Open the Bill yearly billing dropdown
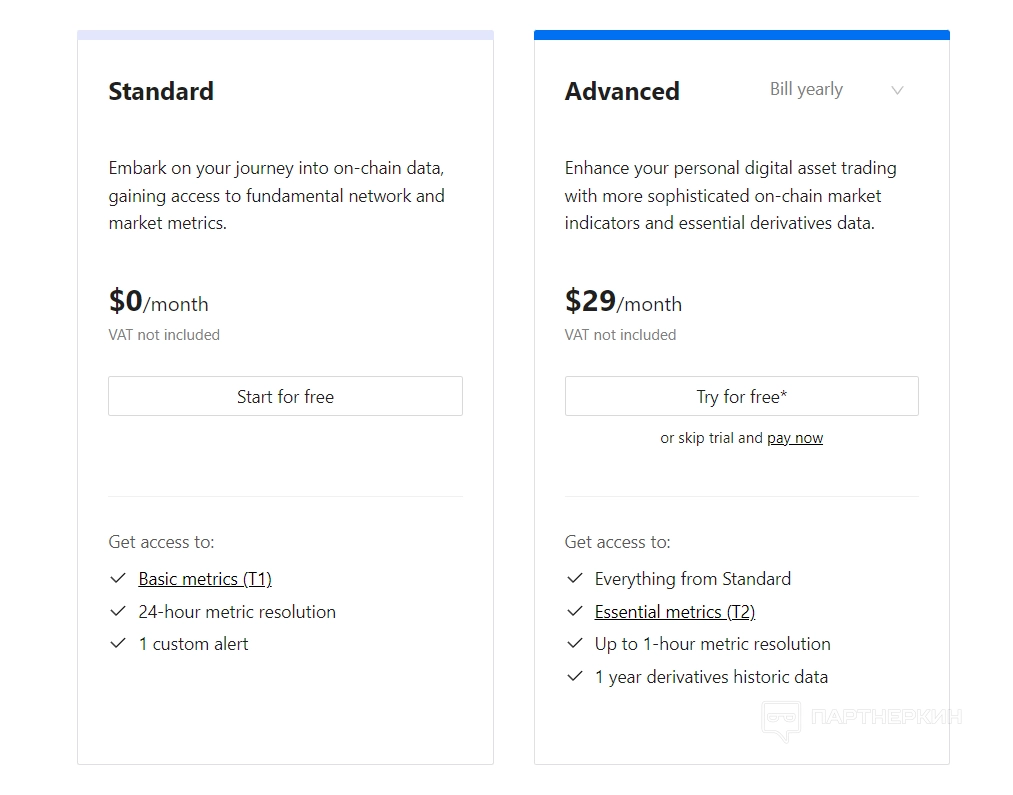This screenshot has height=795, width=1013. point(806,90)
